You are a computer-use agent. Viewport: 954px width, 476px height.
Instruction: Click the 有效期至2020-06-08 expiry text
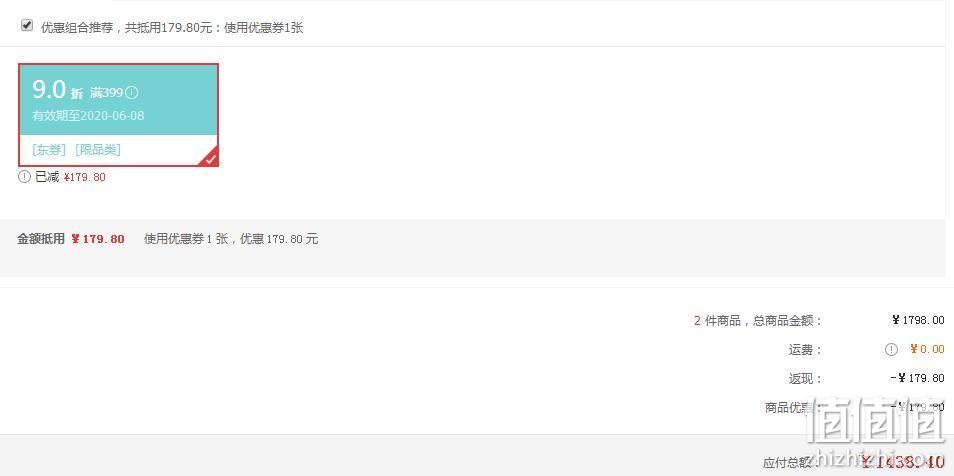(x=88, y=116)
